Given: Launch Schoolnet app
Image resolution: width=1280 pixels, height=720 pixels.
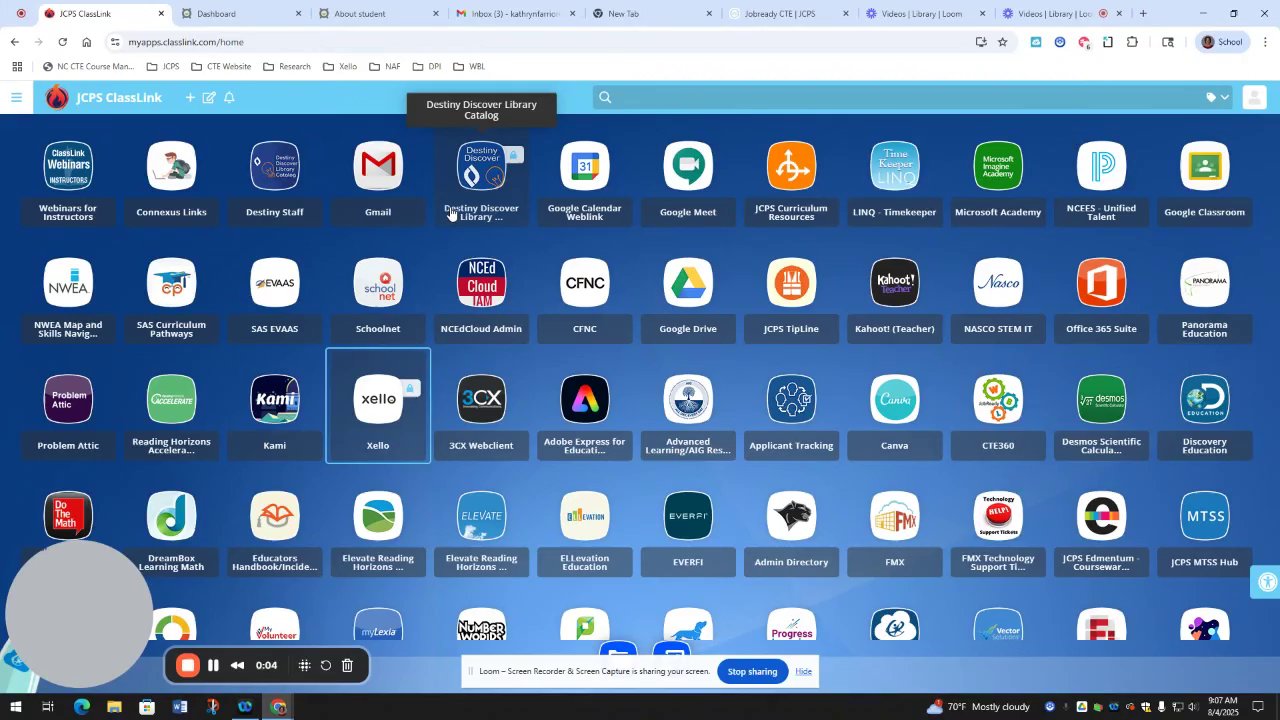Looking at the screenshot, I should click(378, 298).
